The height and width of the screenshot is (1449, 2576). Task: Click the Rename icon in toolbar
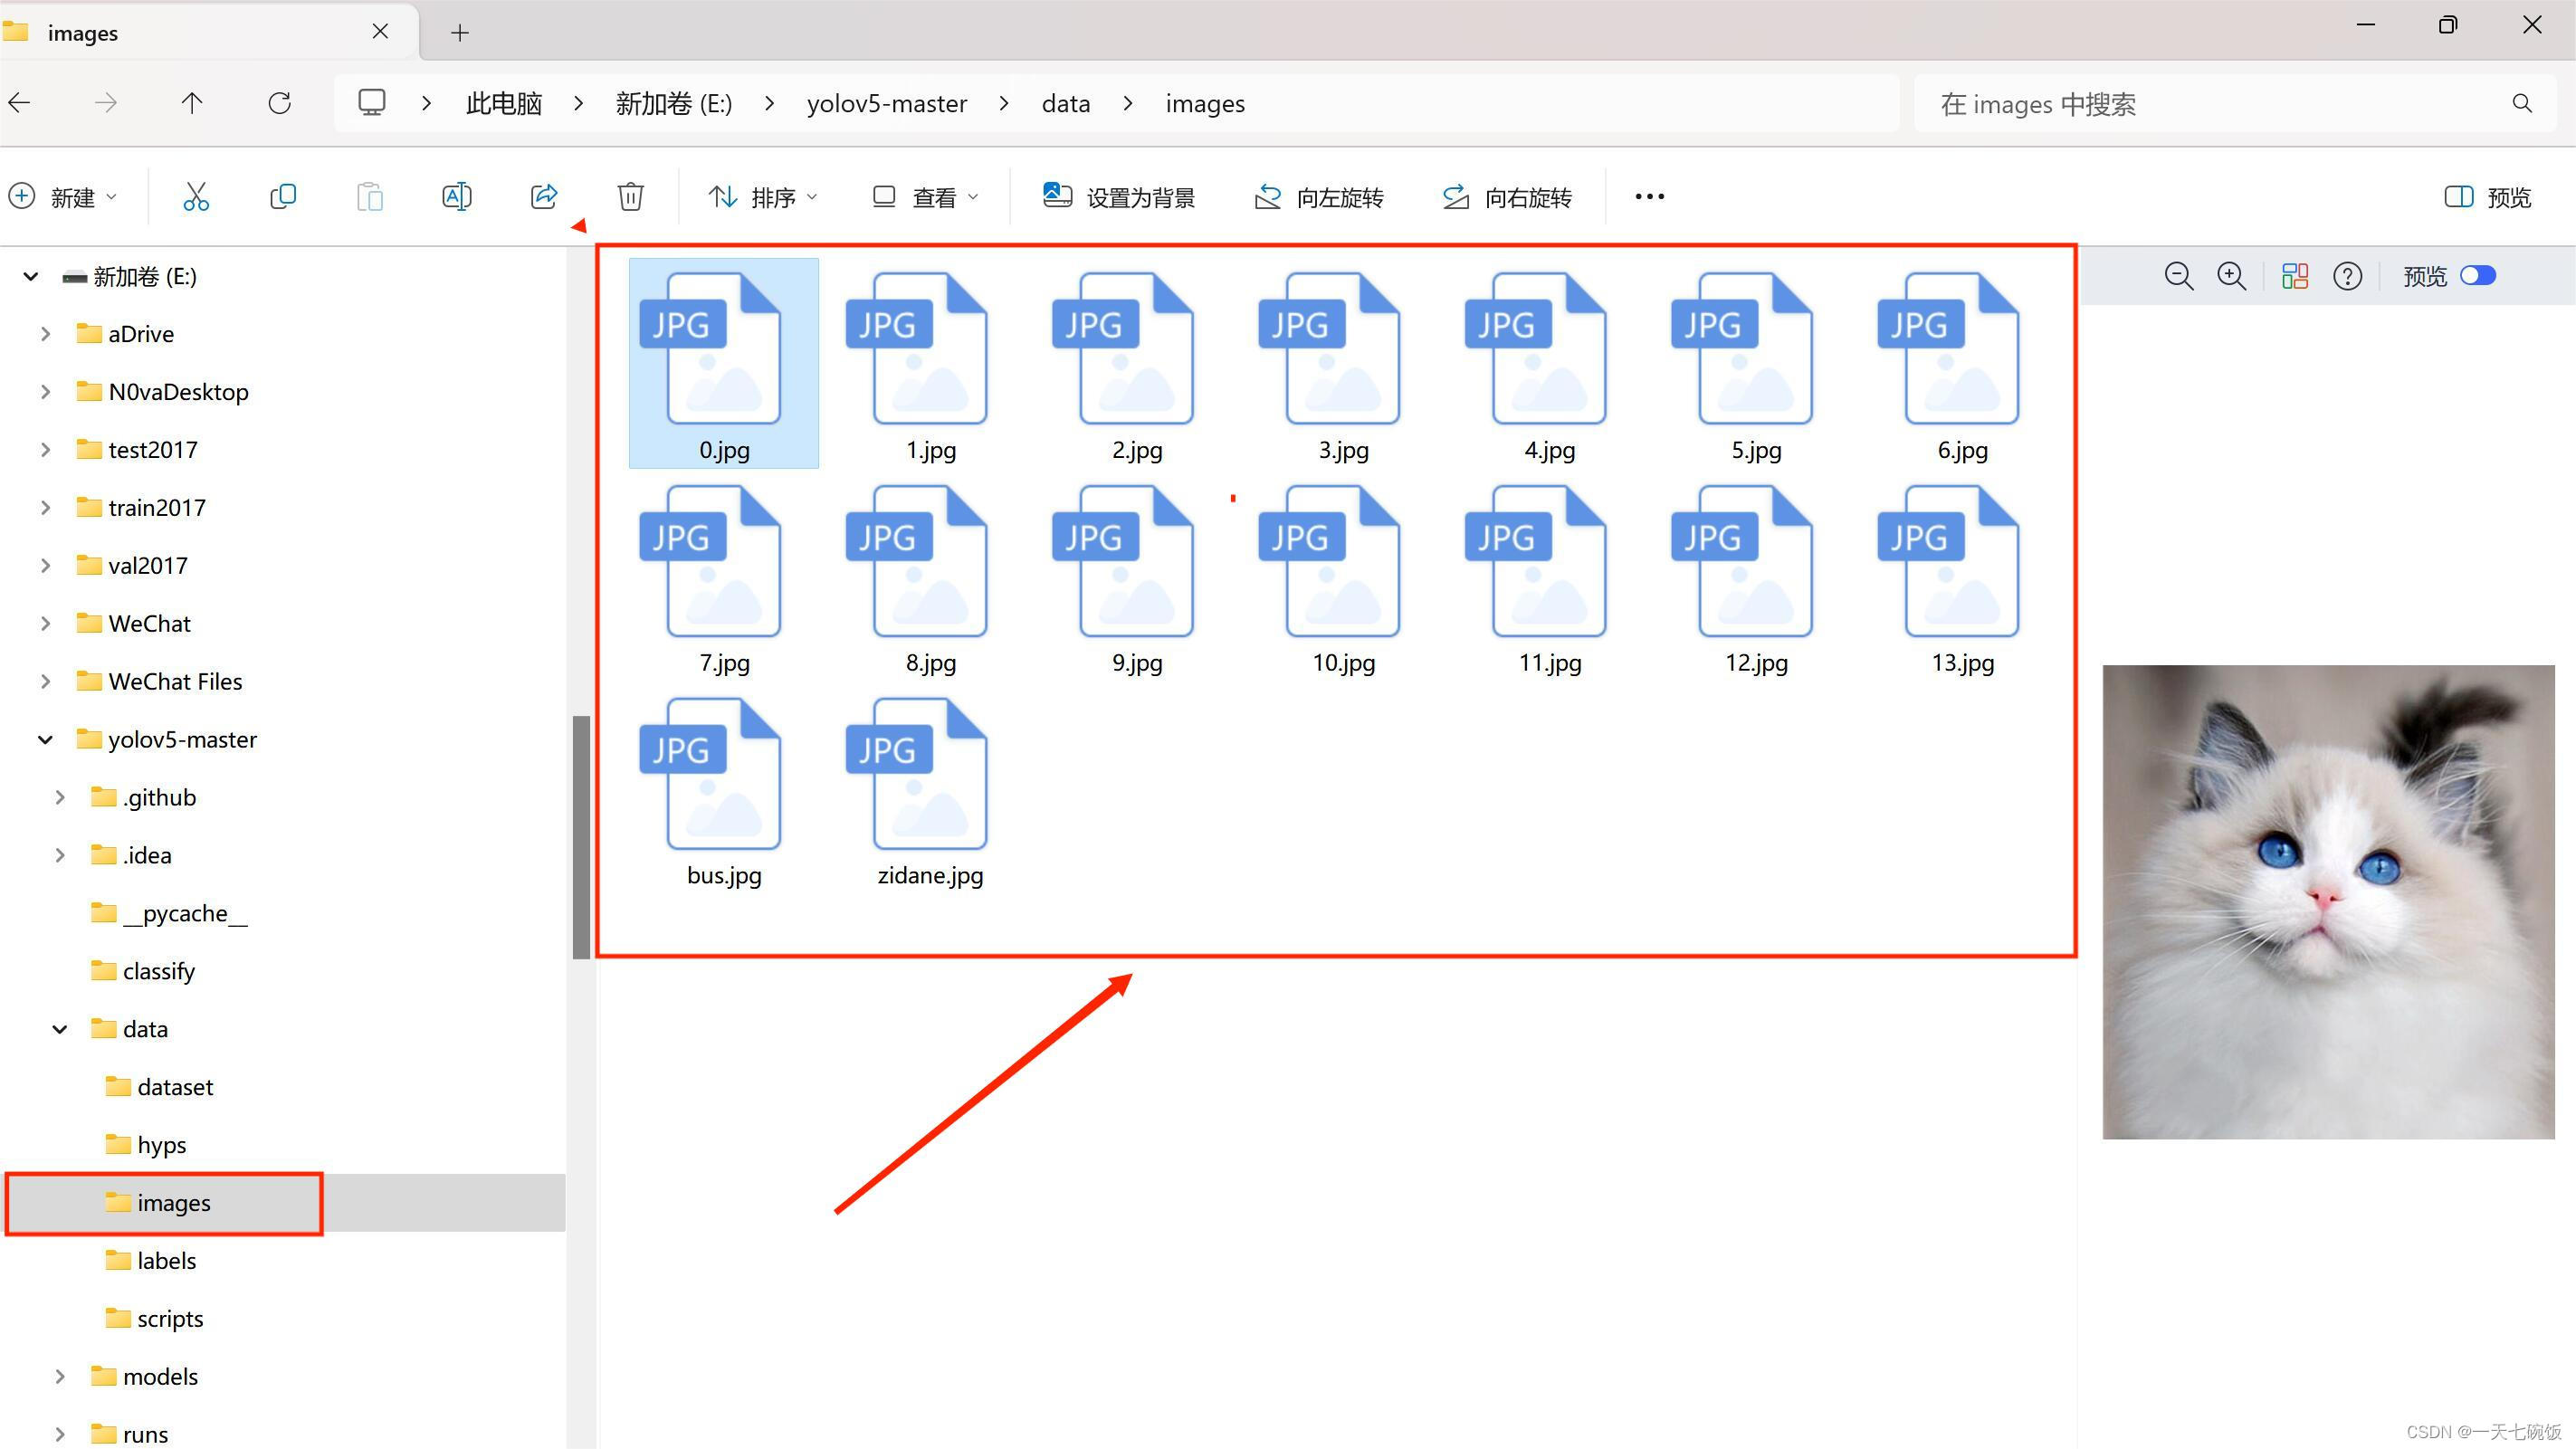[457, 197]
